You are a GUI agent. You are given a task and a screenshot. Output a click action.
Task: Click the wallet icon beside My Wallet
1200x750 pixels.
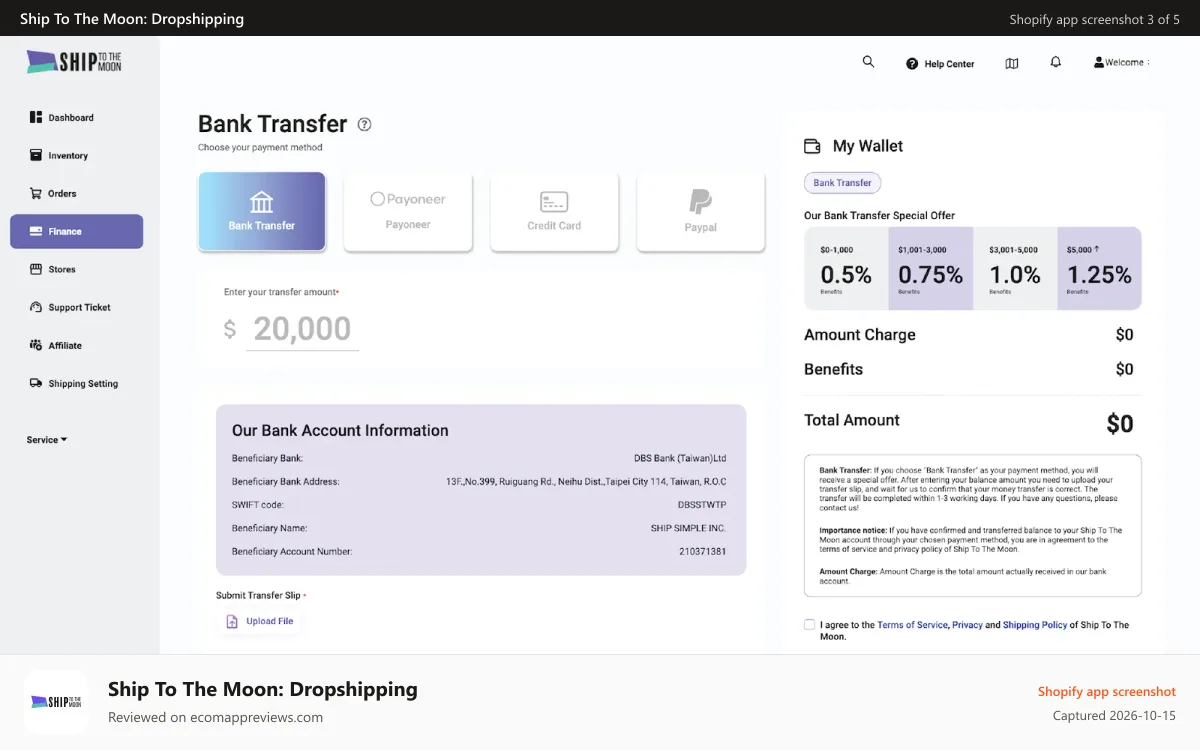(x=812, y=146)
